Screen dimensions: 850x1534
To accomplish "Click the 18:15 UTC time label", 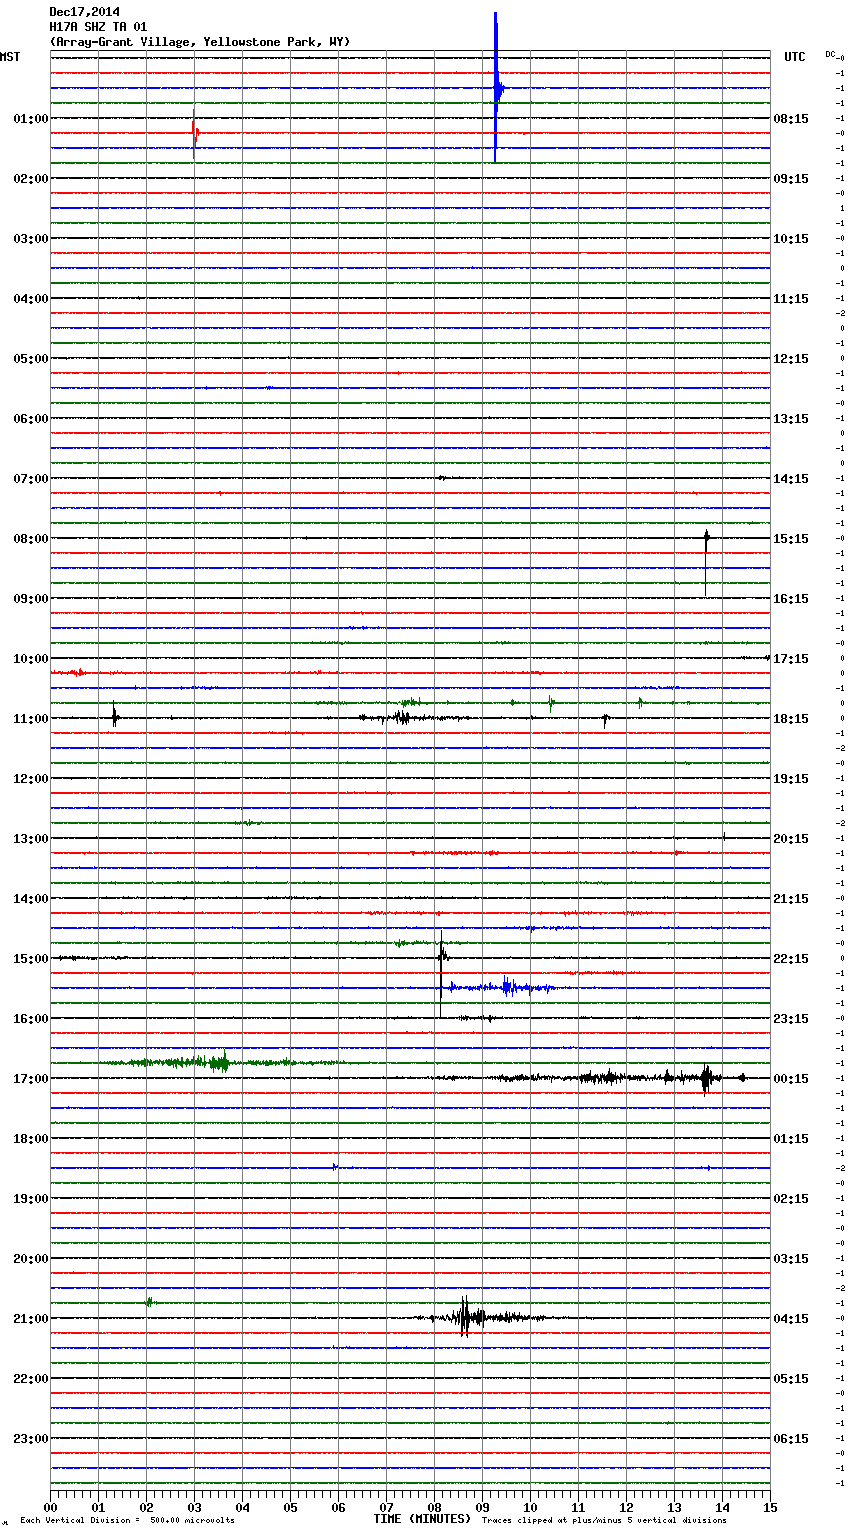I will point(791,719).
